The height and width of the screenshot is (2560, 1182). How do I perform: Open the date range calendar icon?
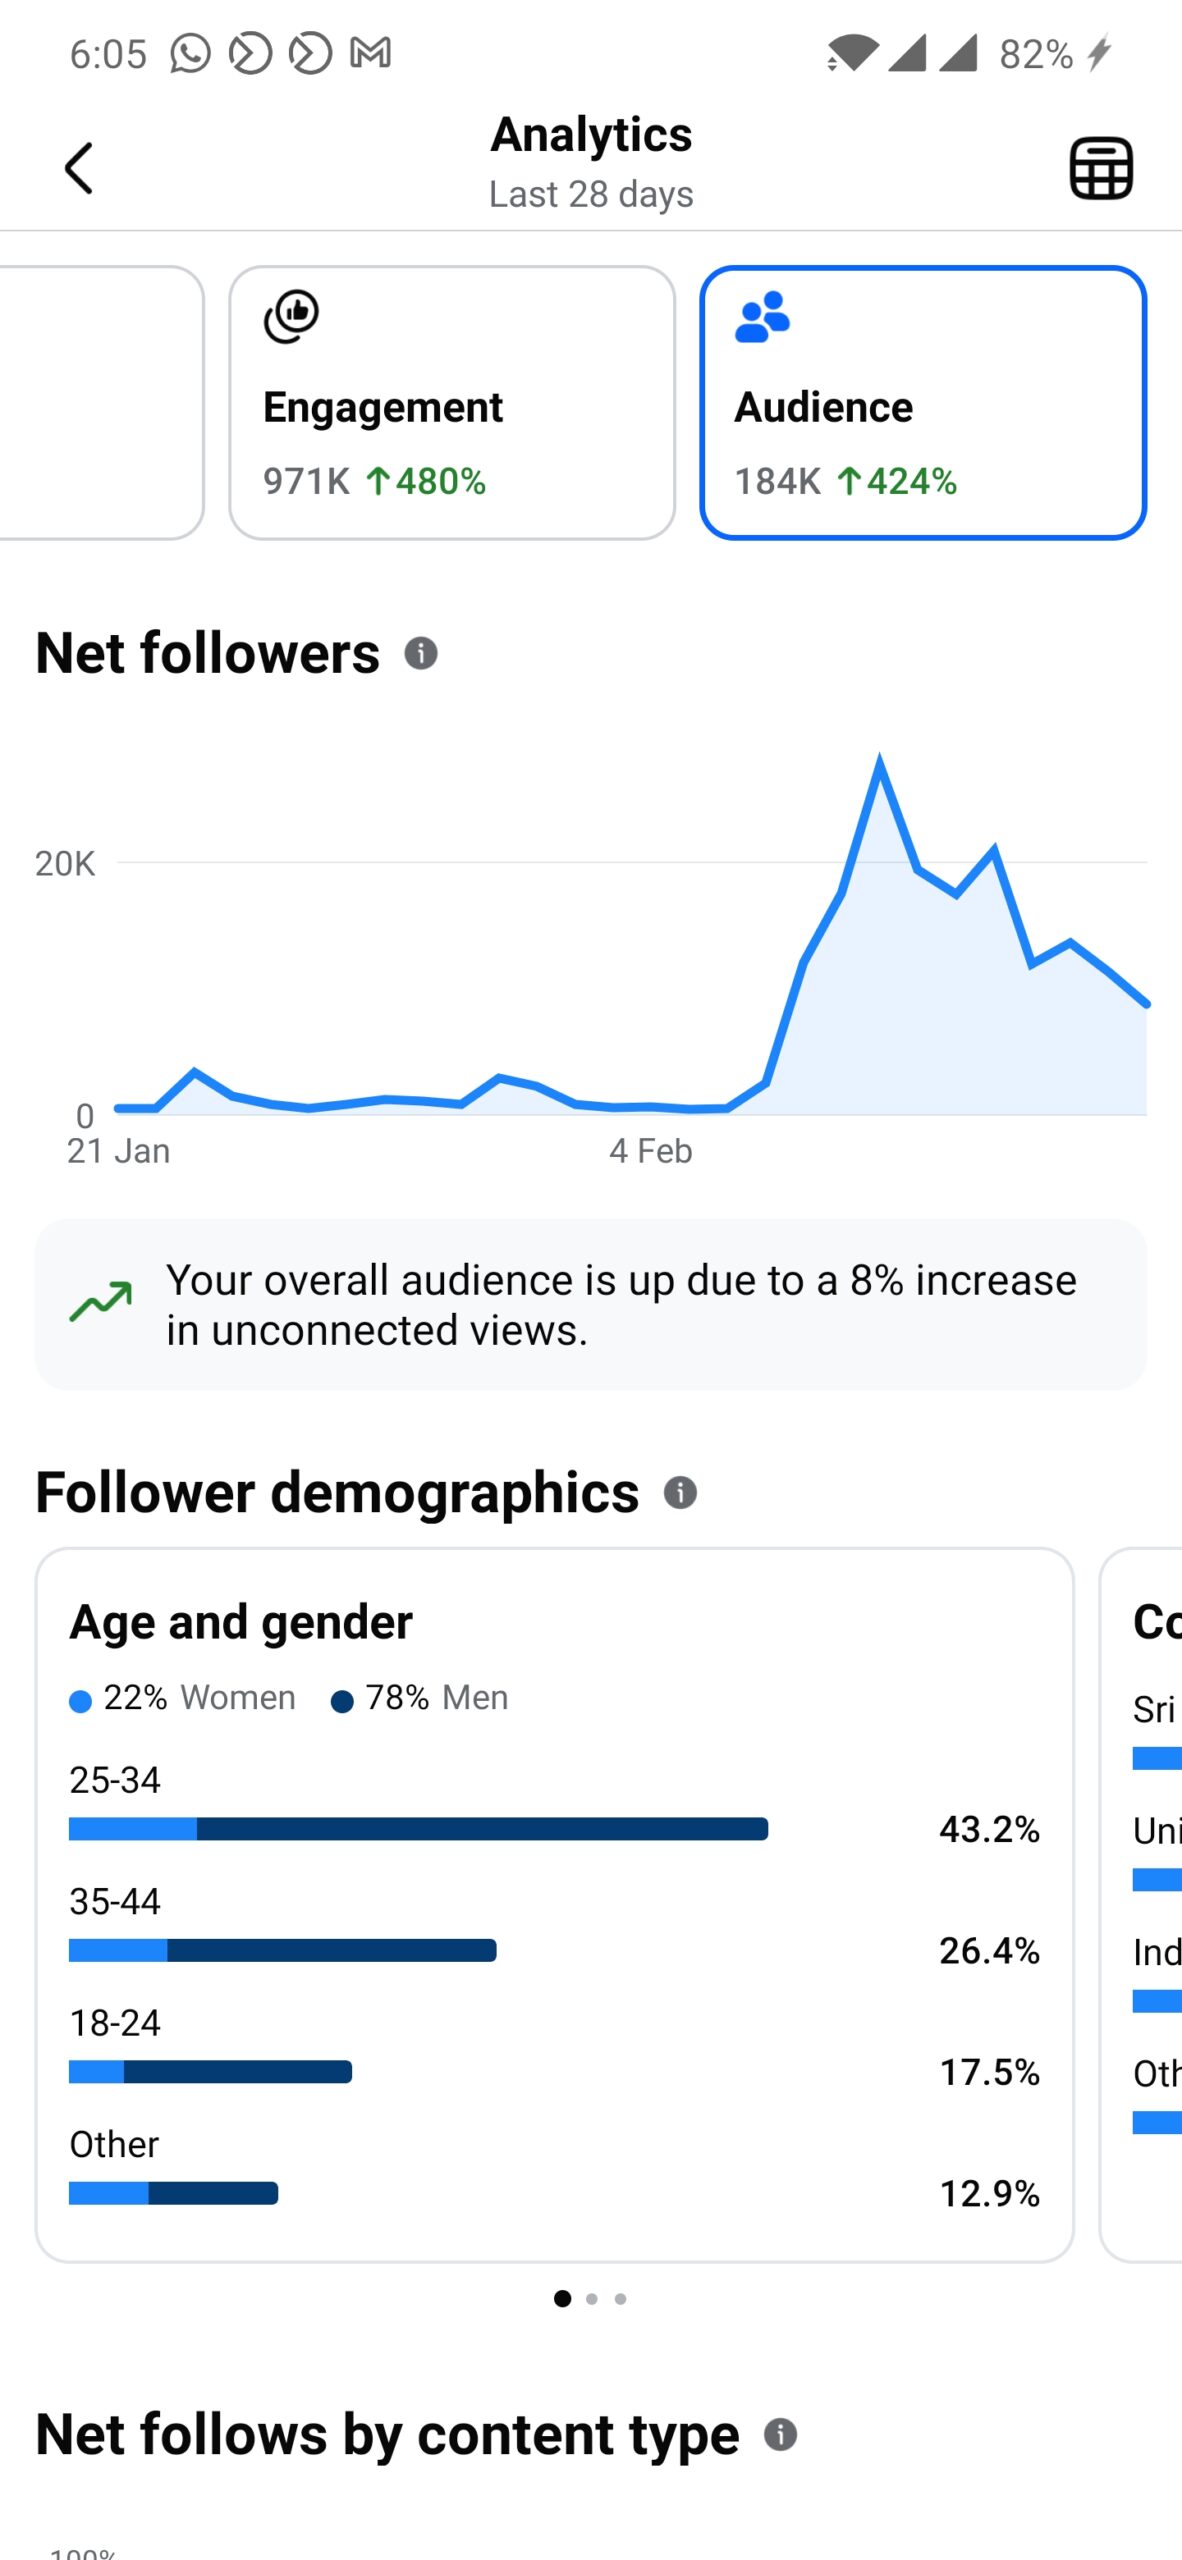coord(1101,168)
